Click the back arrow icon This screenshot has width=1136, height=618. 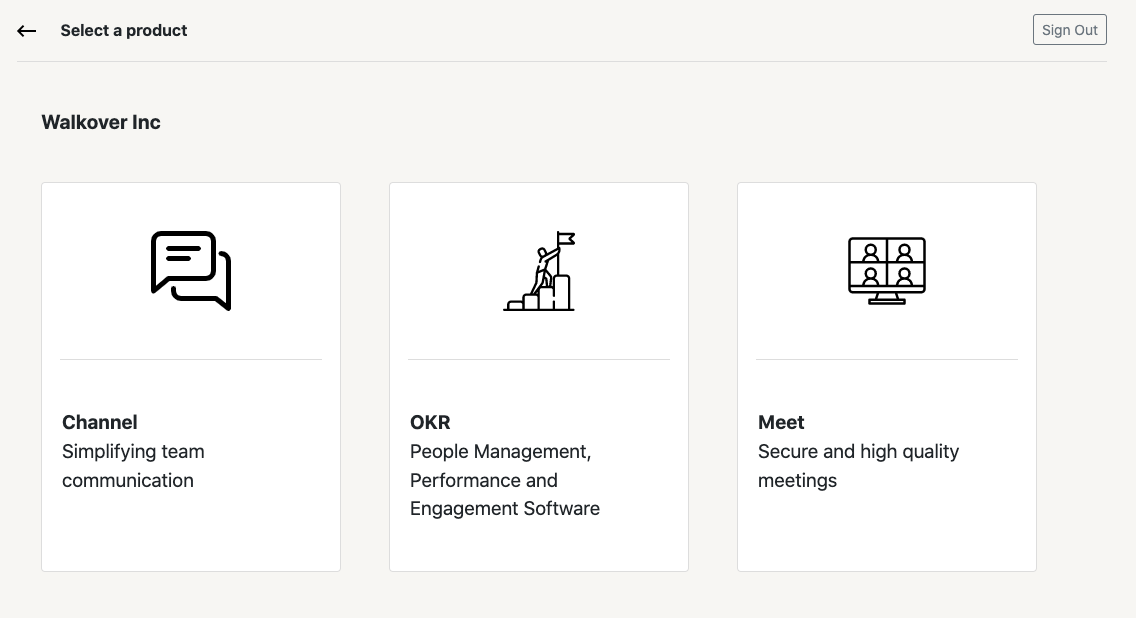(x=27, y=30)
